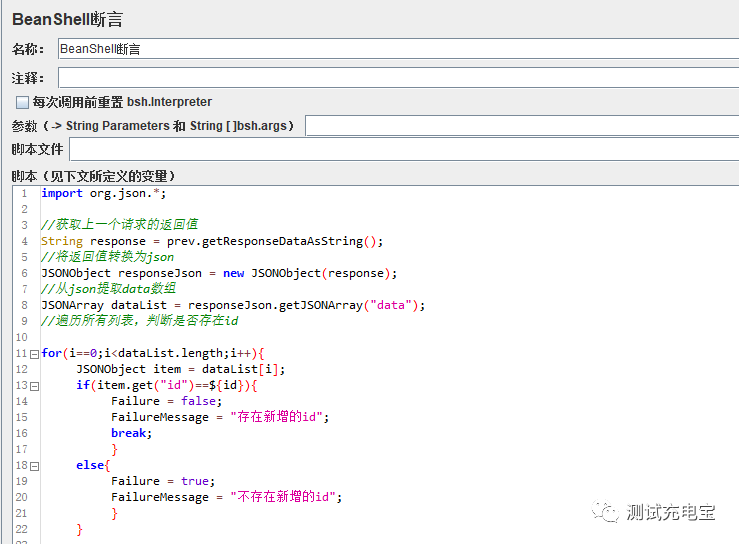The height and width of the screenshot is (544, 739).
Task: Click the 脚本文件 script file input field
Action: tap(404, 149)
